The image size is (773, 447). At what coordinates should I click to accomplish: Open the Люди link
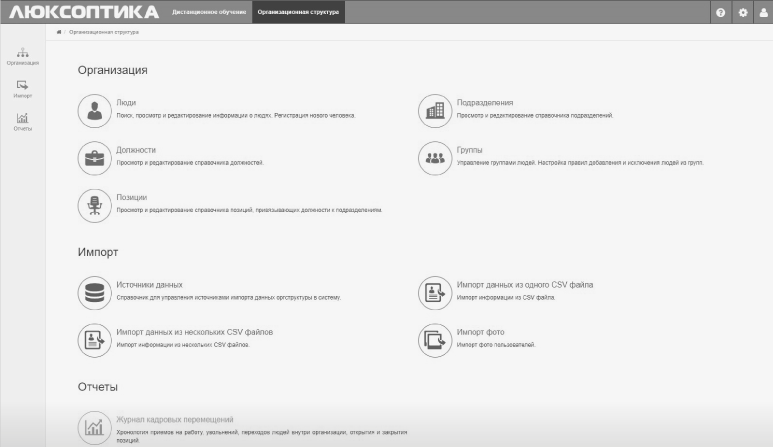[x=126, y=103]
